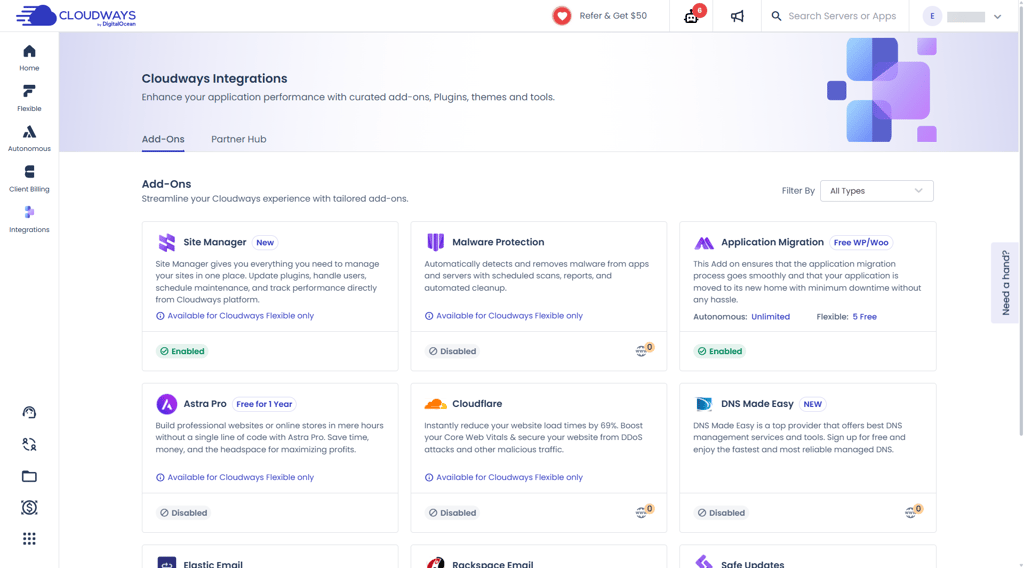The image size is (1024, 568).
Task: Go to Client Billing in sidebar
Action: tap(29, 179)
